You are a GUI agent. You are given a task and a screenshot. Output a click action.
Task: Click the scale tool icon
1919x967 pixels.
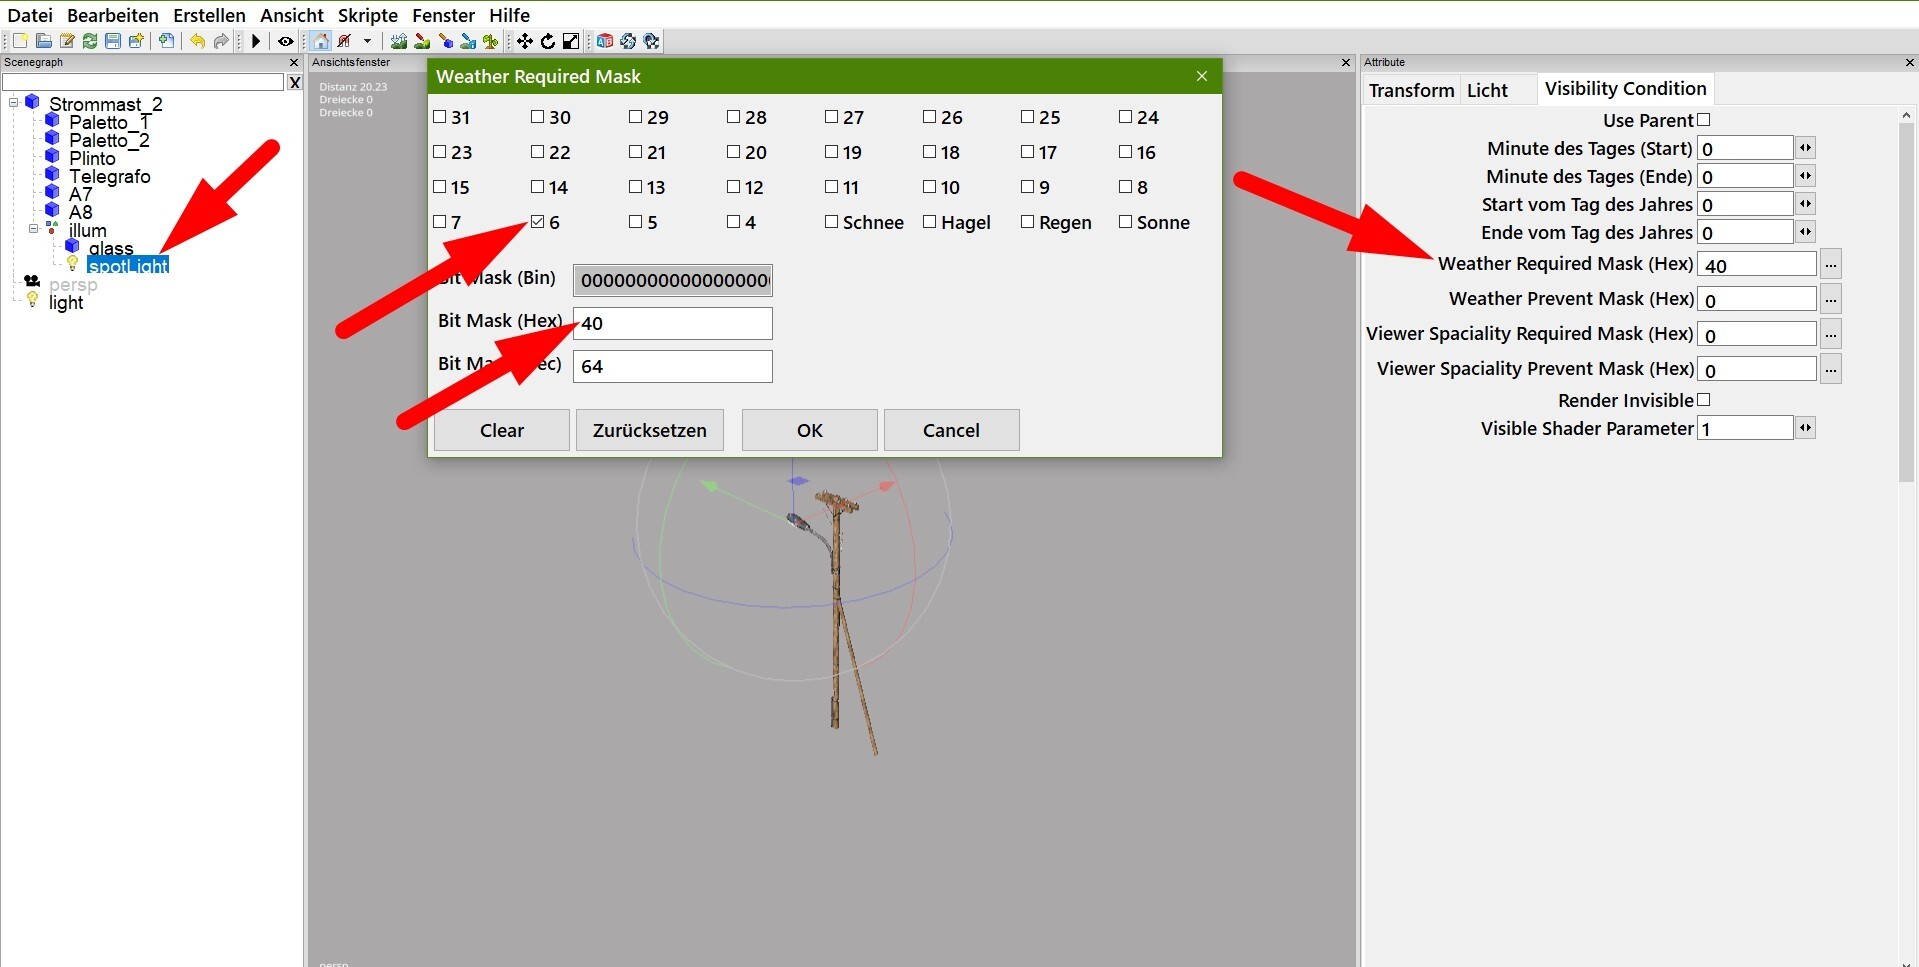(571, 41)
